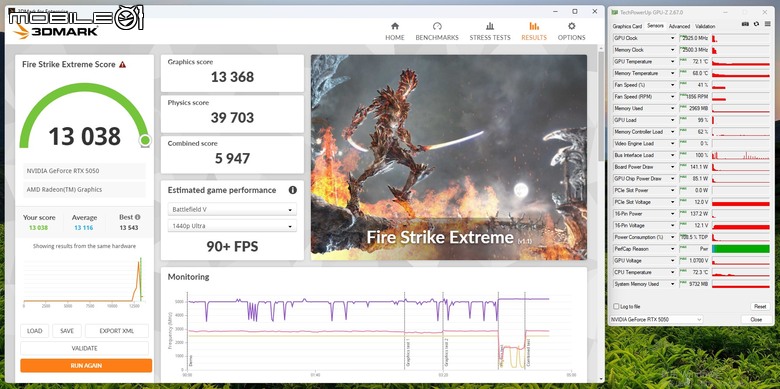
Task: Click the NVIDIA GeForce RTX 5050 hardware label
Action: tap(85, 171)
